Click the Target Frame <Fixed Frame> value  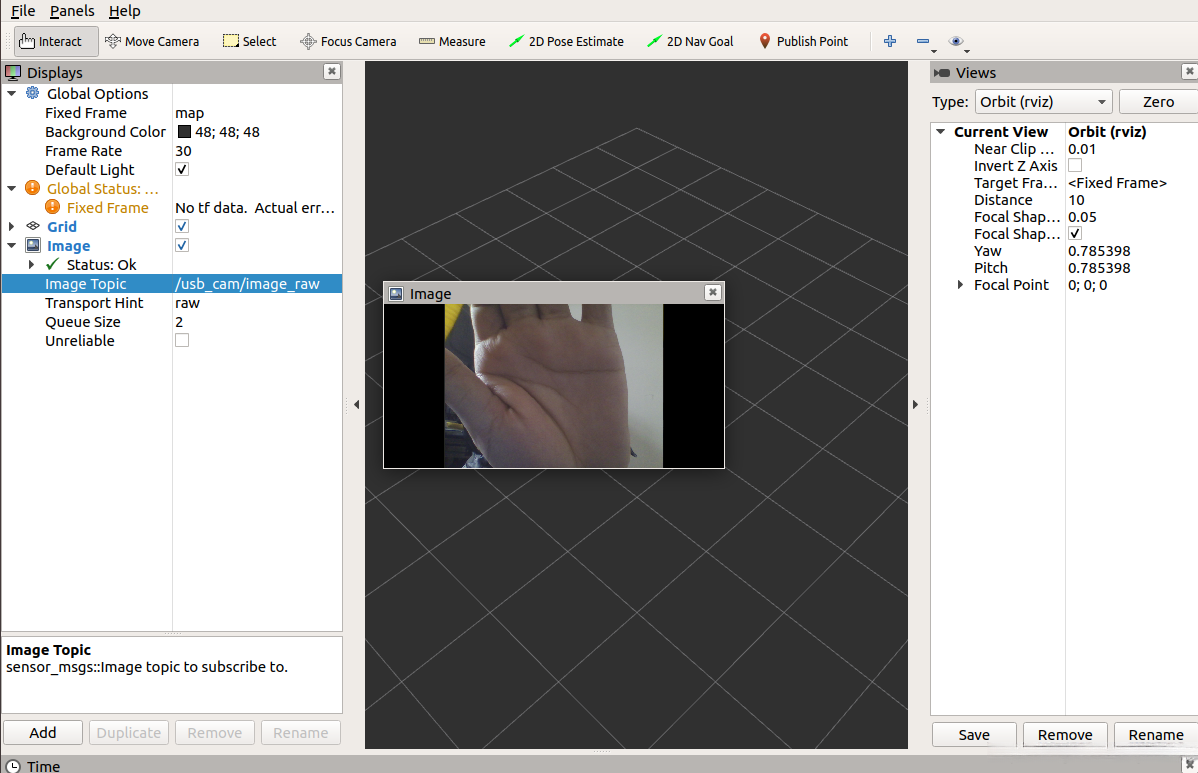coord(1118,183)
